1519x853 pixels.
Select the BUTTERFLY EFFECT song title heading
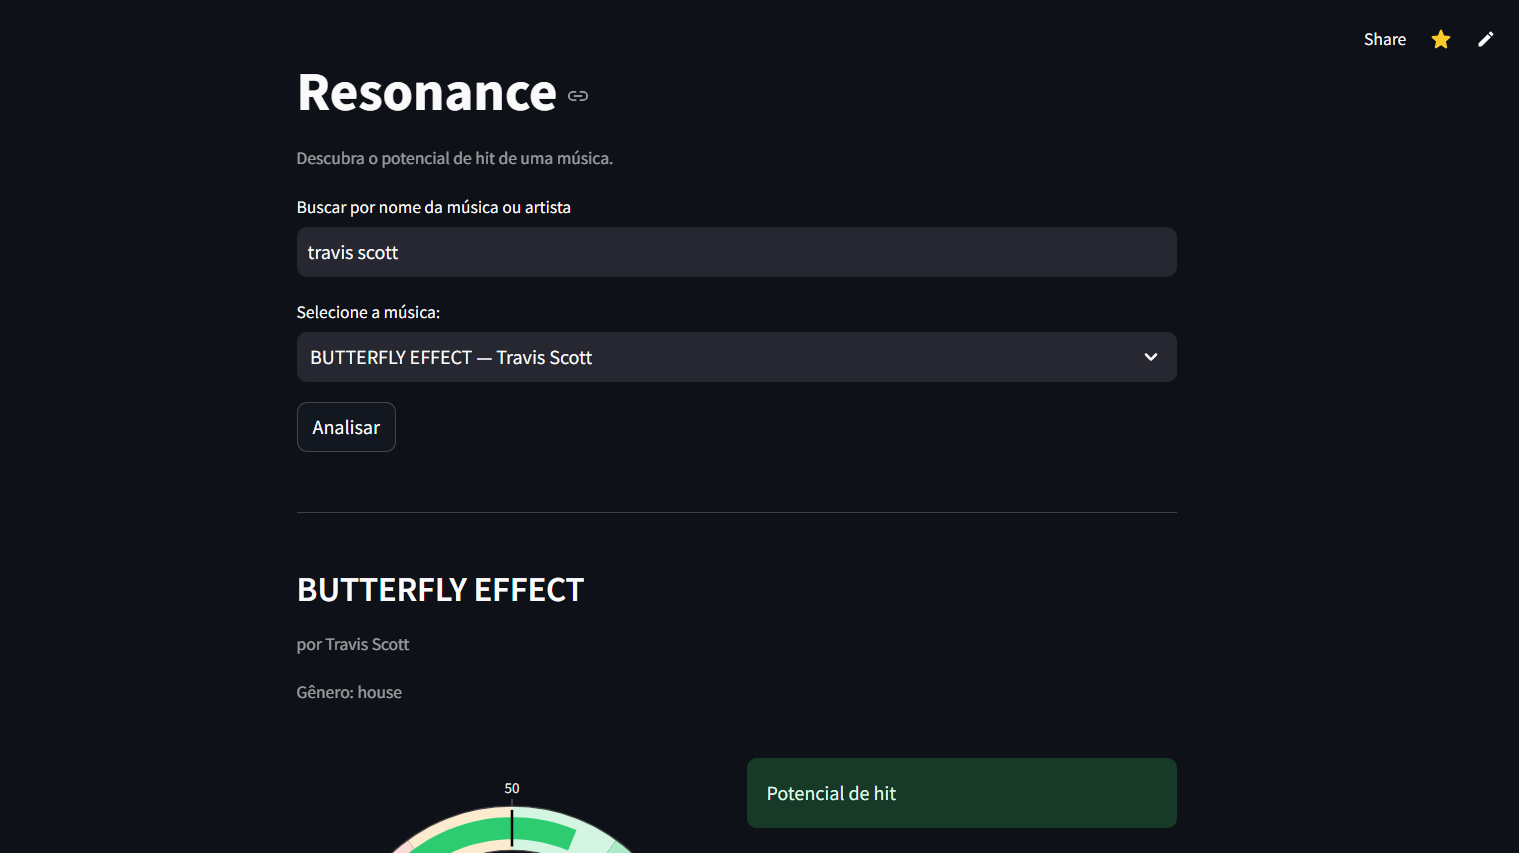[440, 590]
